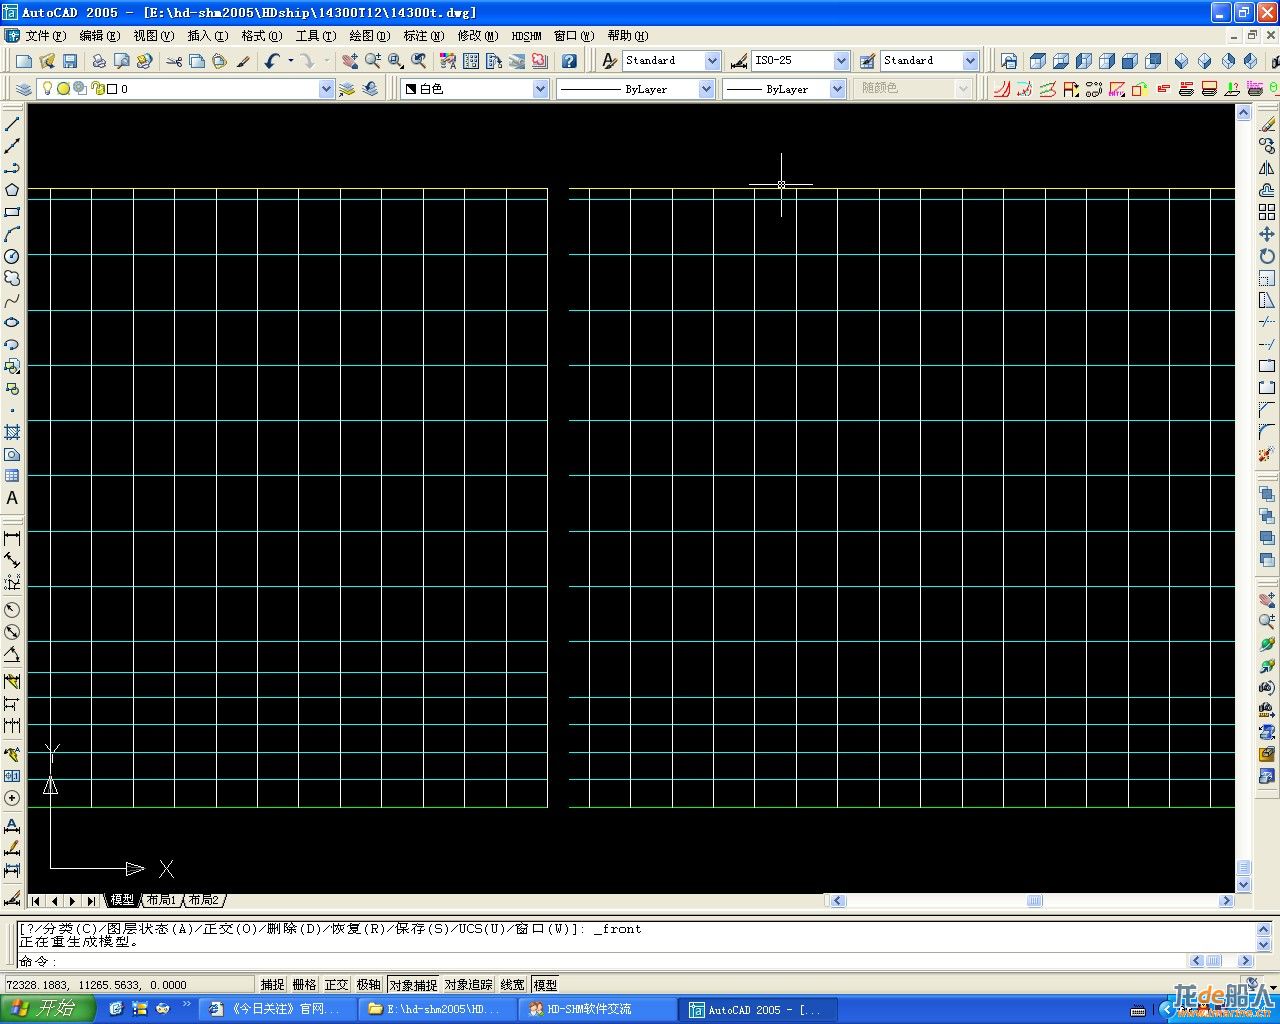
Task: Click the first layout tab navigation arrow
Action: pos(36,901)
